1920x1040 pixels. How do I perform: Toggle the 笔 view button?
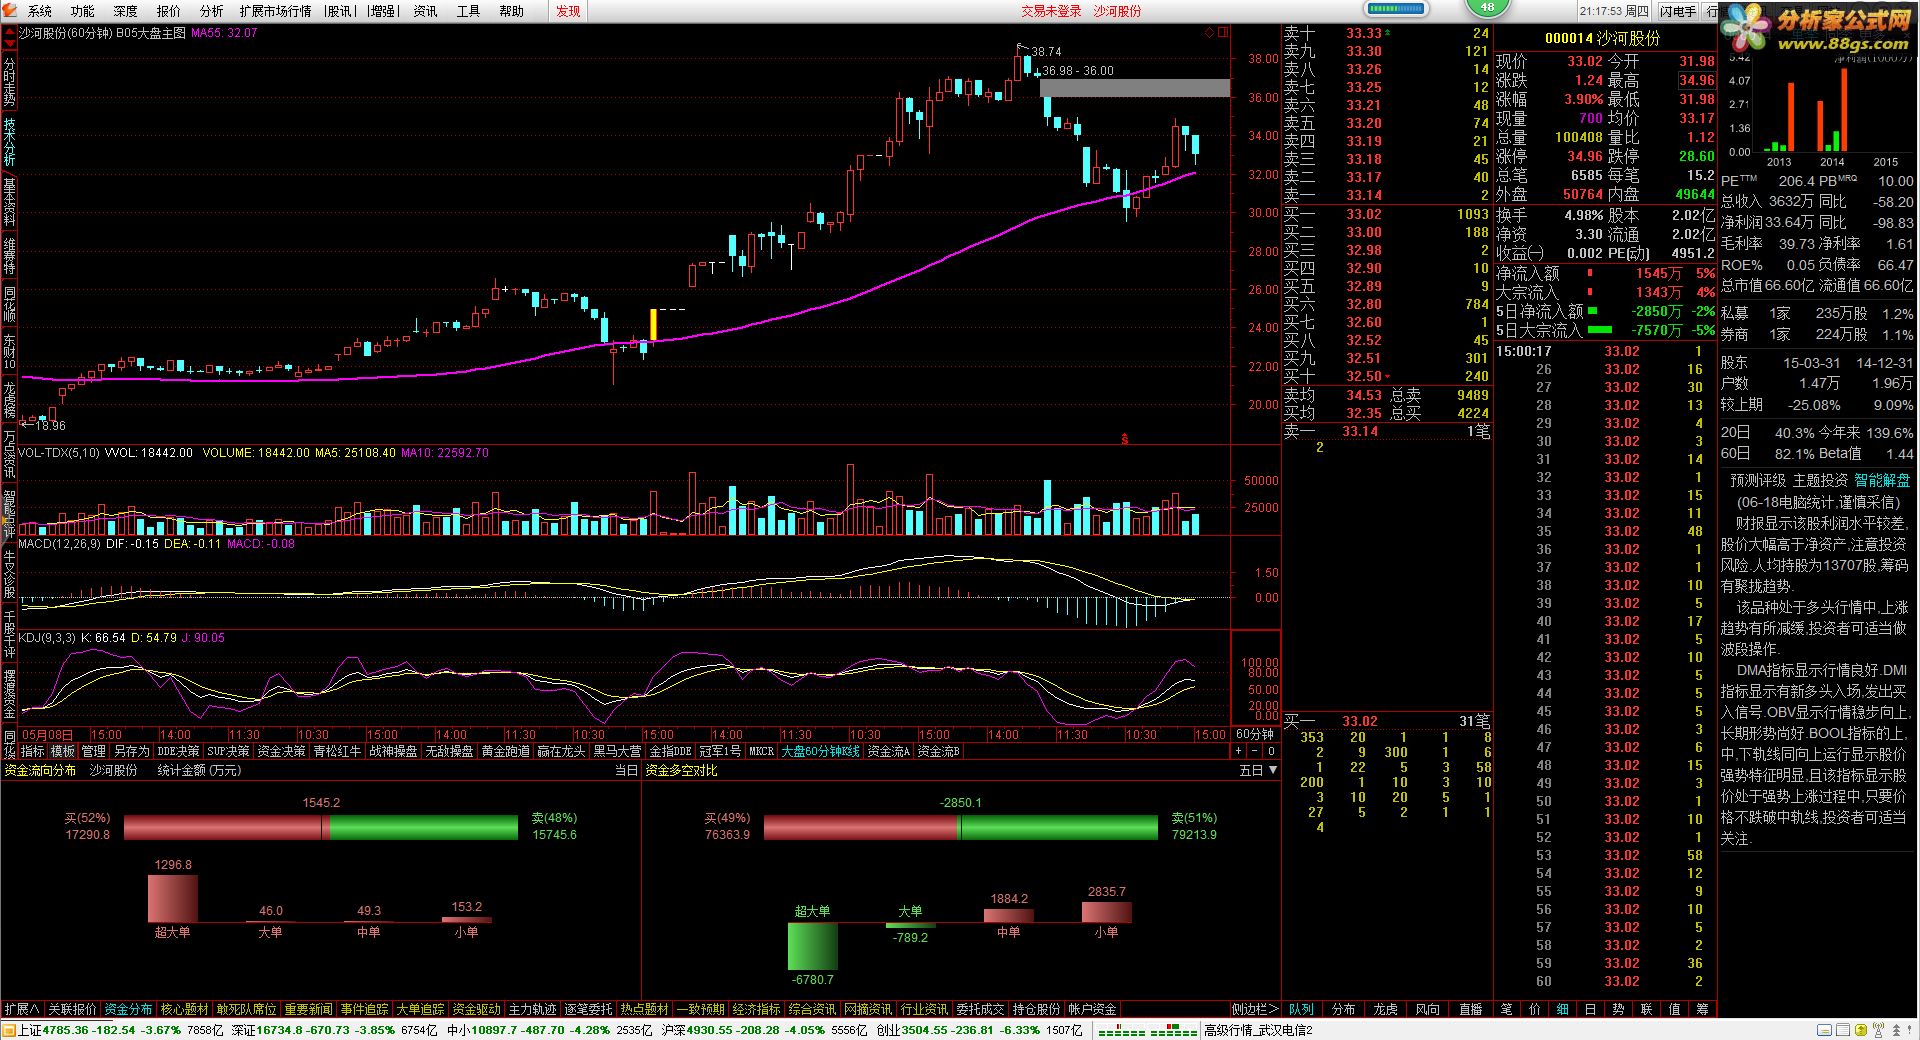(x=1507, y=1009)
